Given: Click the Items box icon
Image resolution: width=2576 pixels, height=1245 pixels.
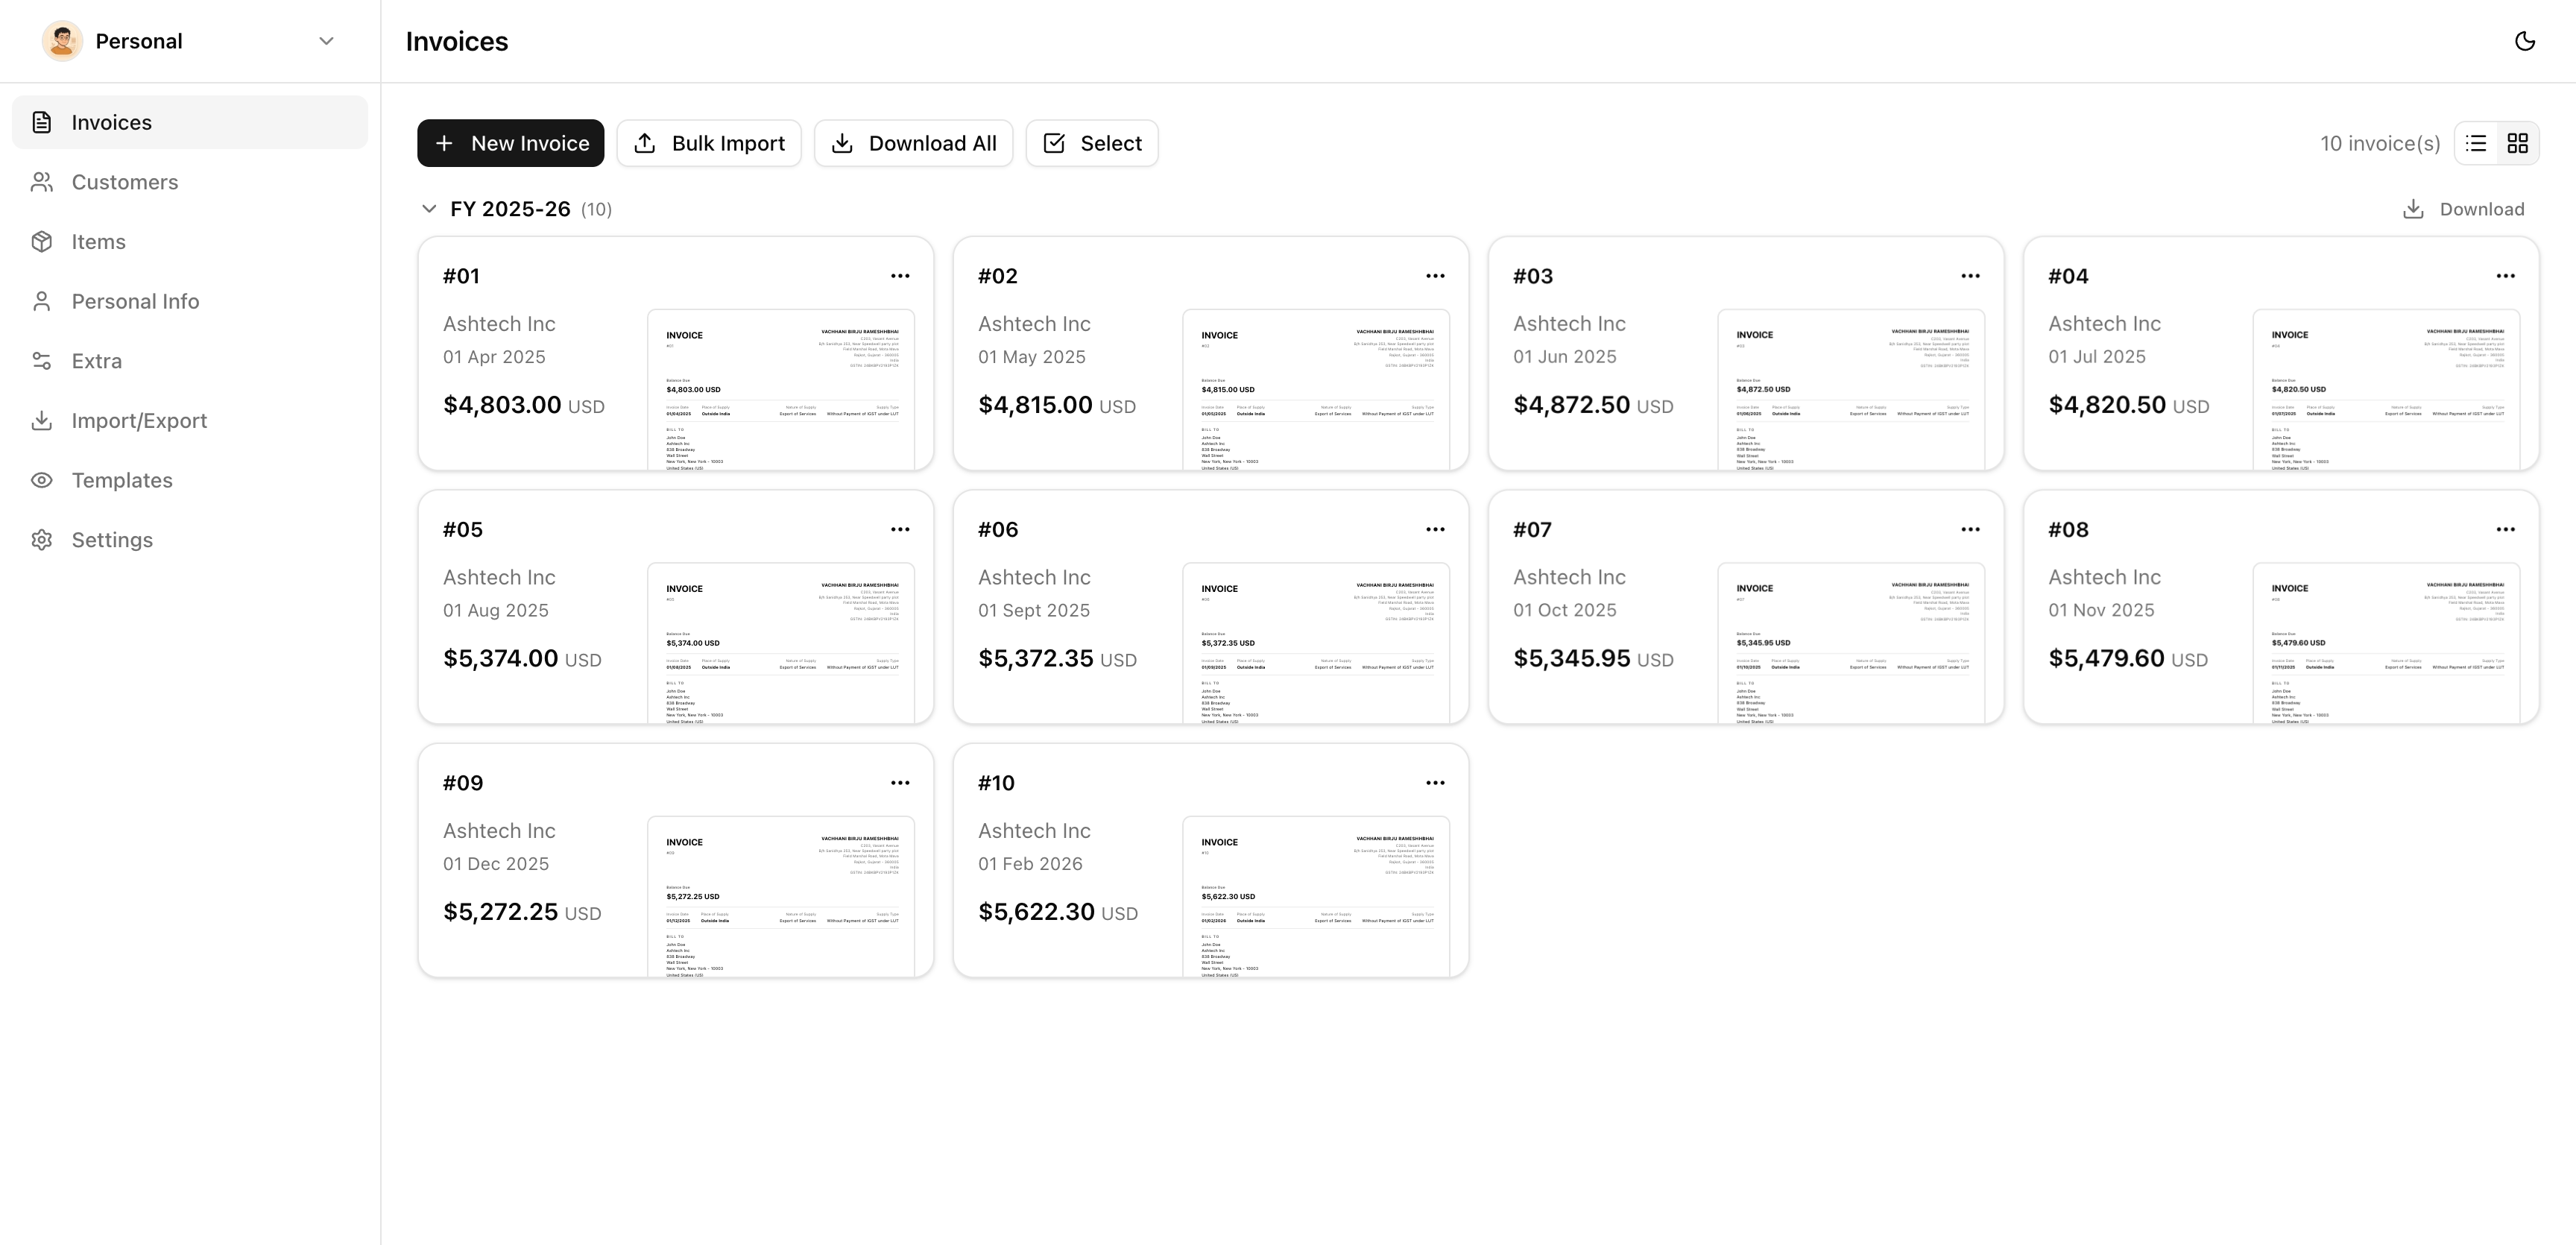Looking at the screenshot, I should click(41, 242).
